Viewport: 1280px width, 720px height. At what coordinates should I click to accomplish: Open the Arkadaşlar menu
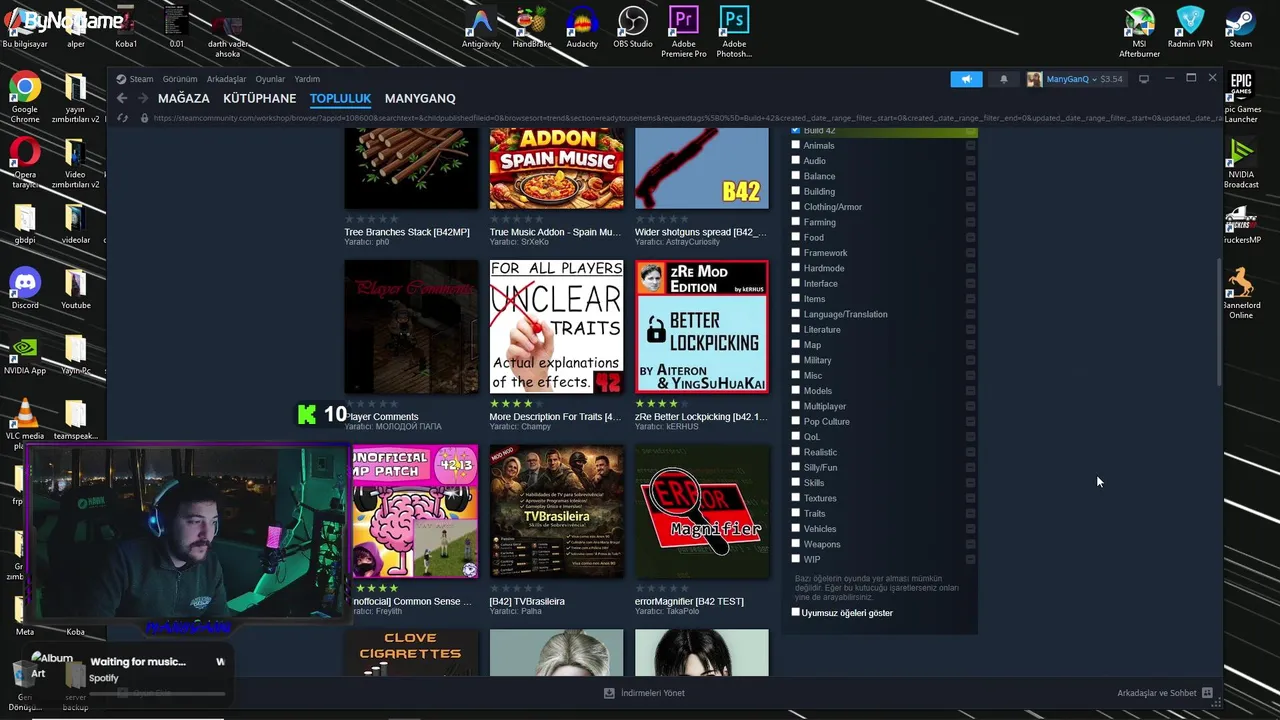[x=226, y=79]
